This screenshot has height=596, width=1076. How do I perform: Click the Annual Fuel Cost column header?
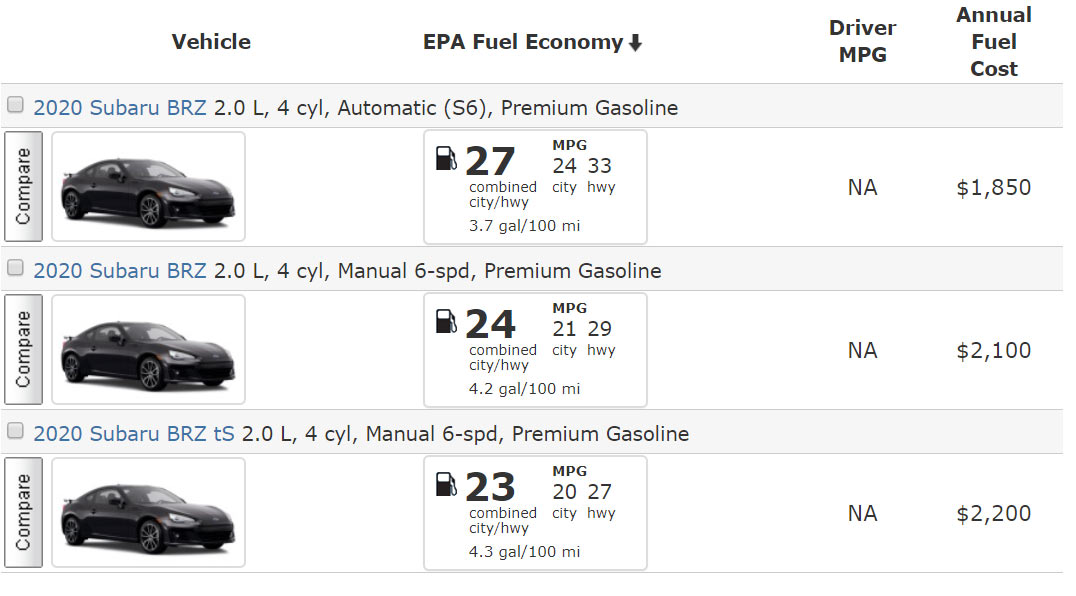(993, 42)
